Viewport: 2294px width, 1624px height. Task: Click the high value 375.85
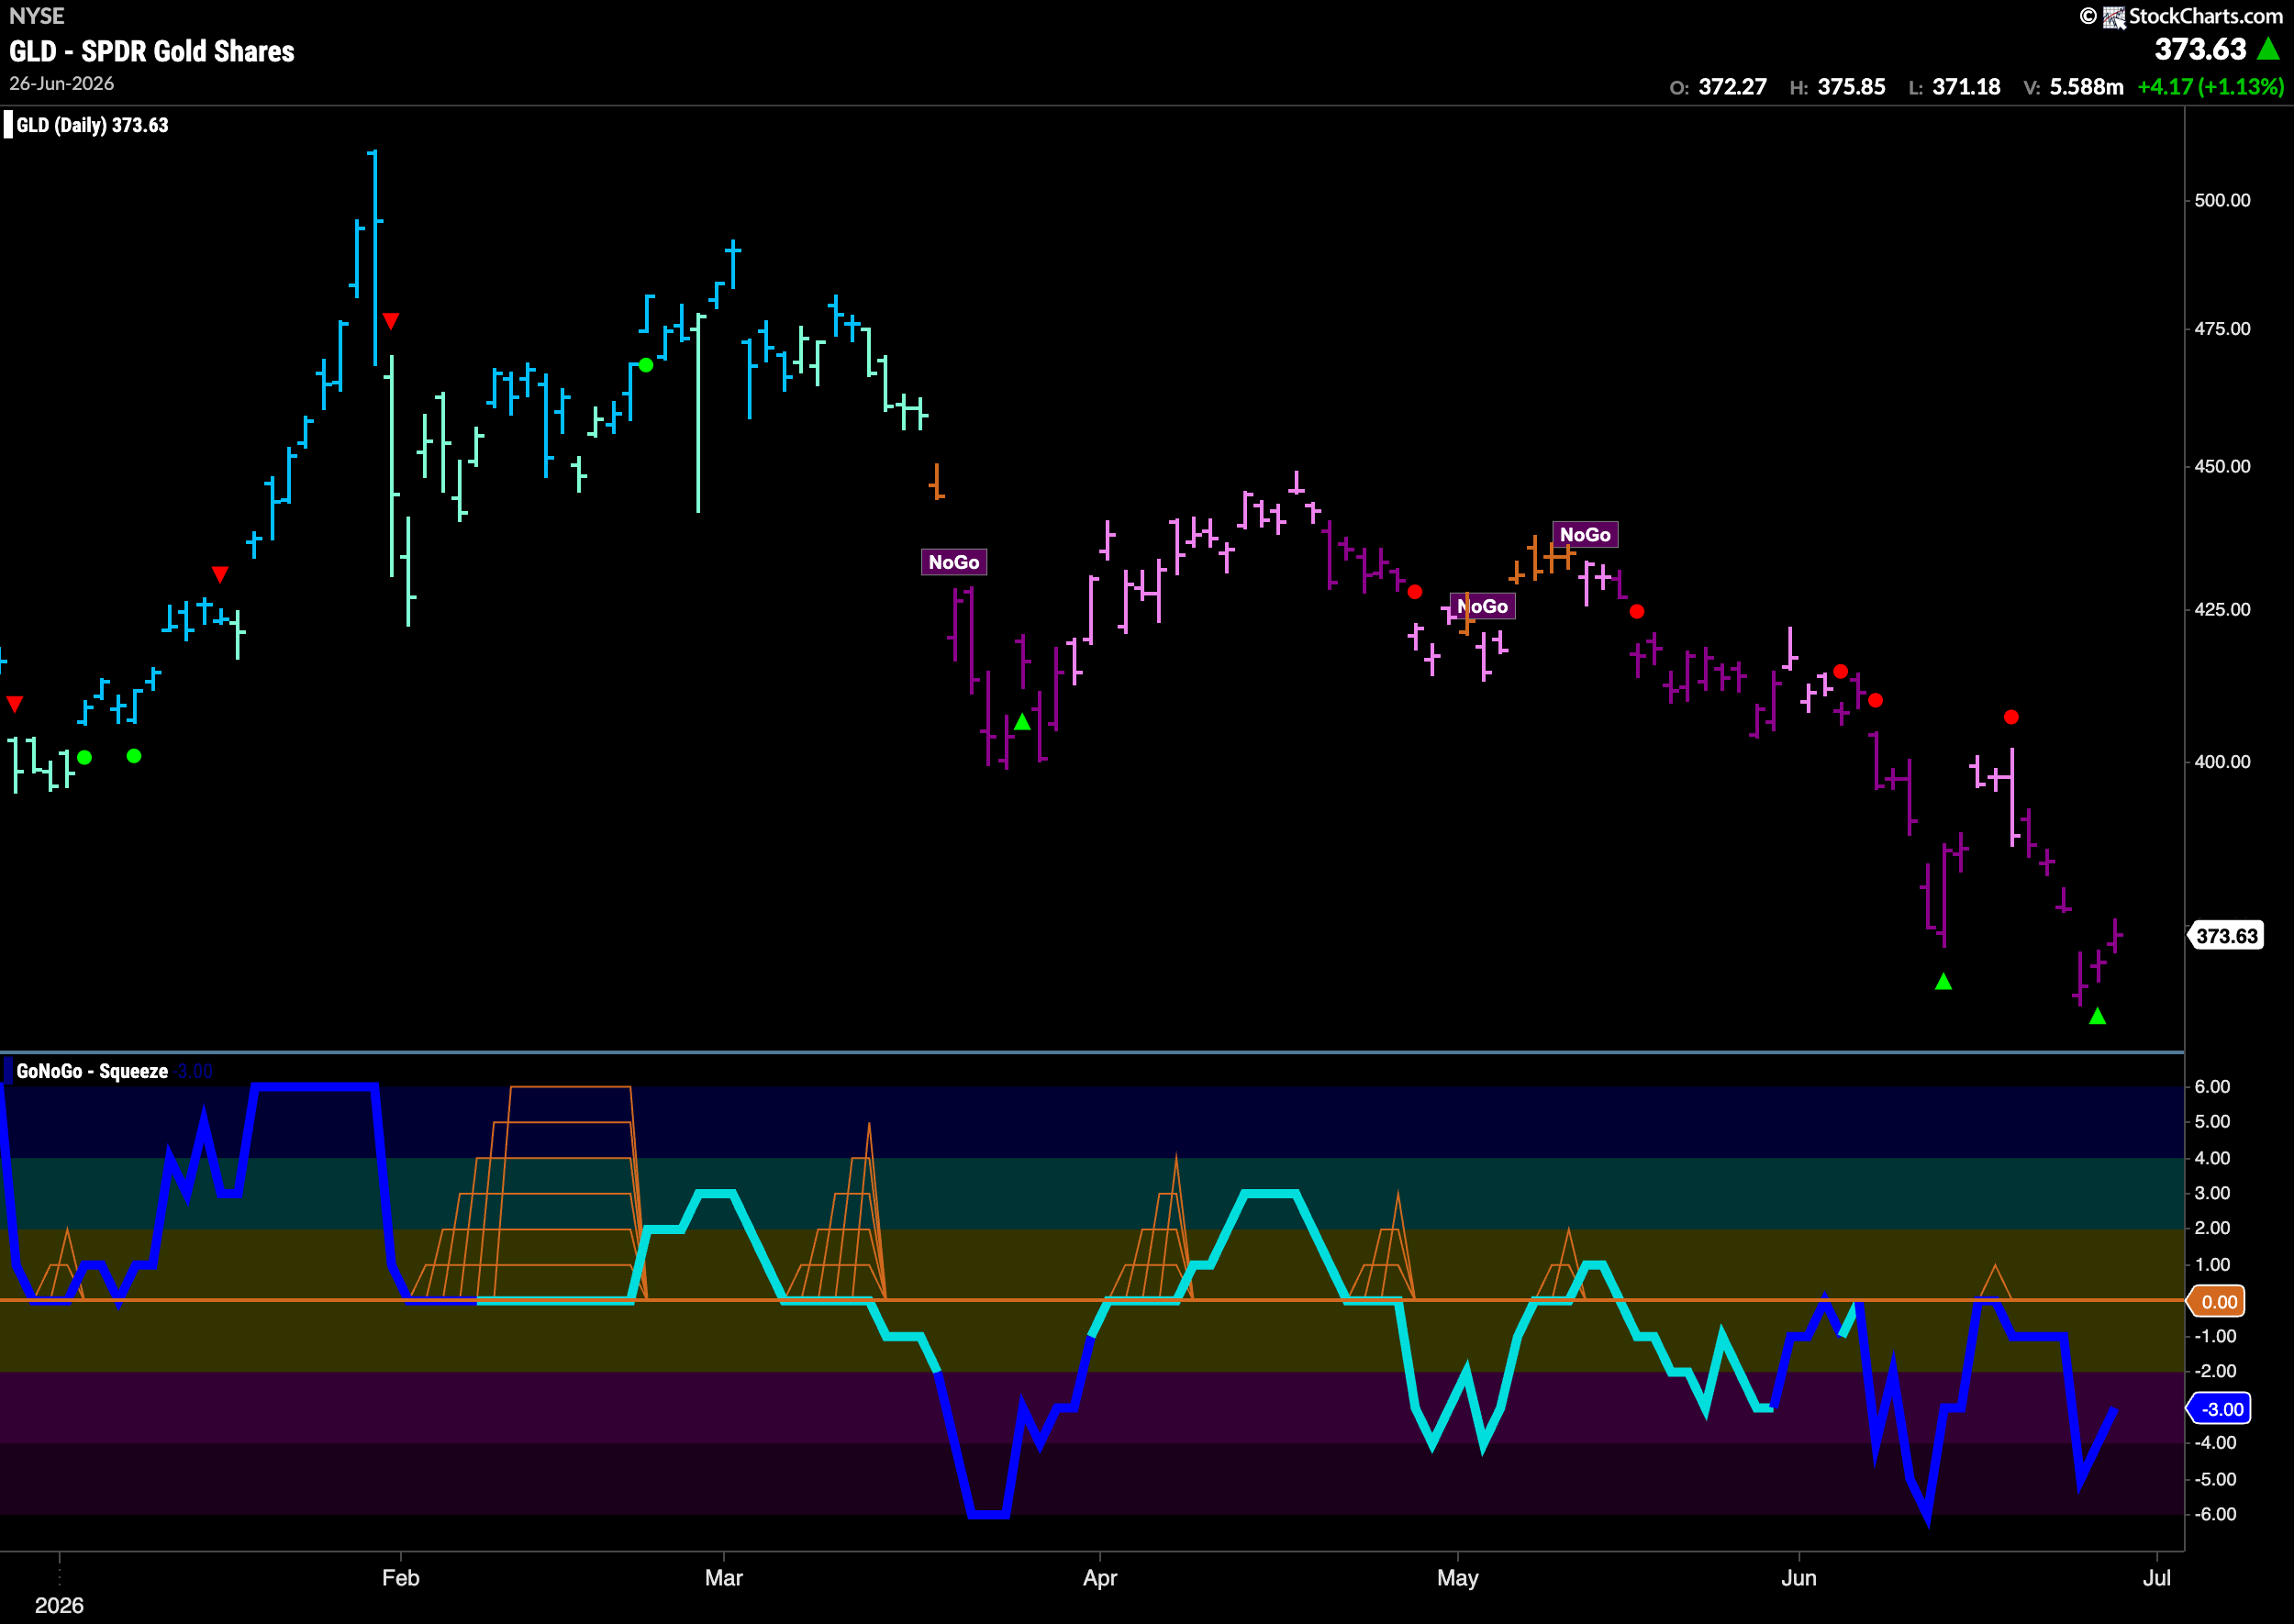click(x=1851, y=87)
